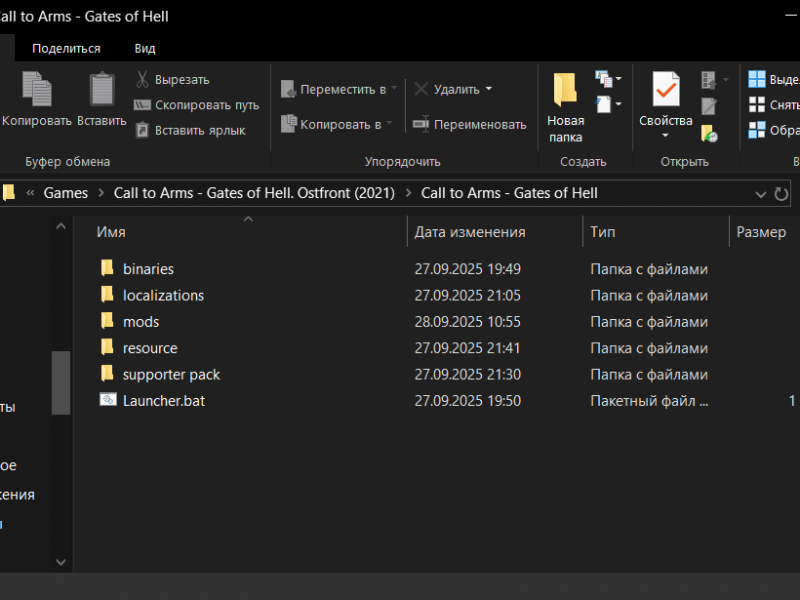Click the Games breadcrumb in the address bar
Viewport: 800px width, 600px height.
66,193
